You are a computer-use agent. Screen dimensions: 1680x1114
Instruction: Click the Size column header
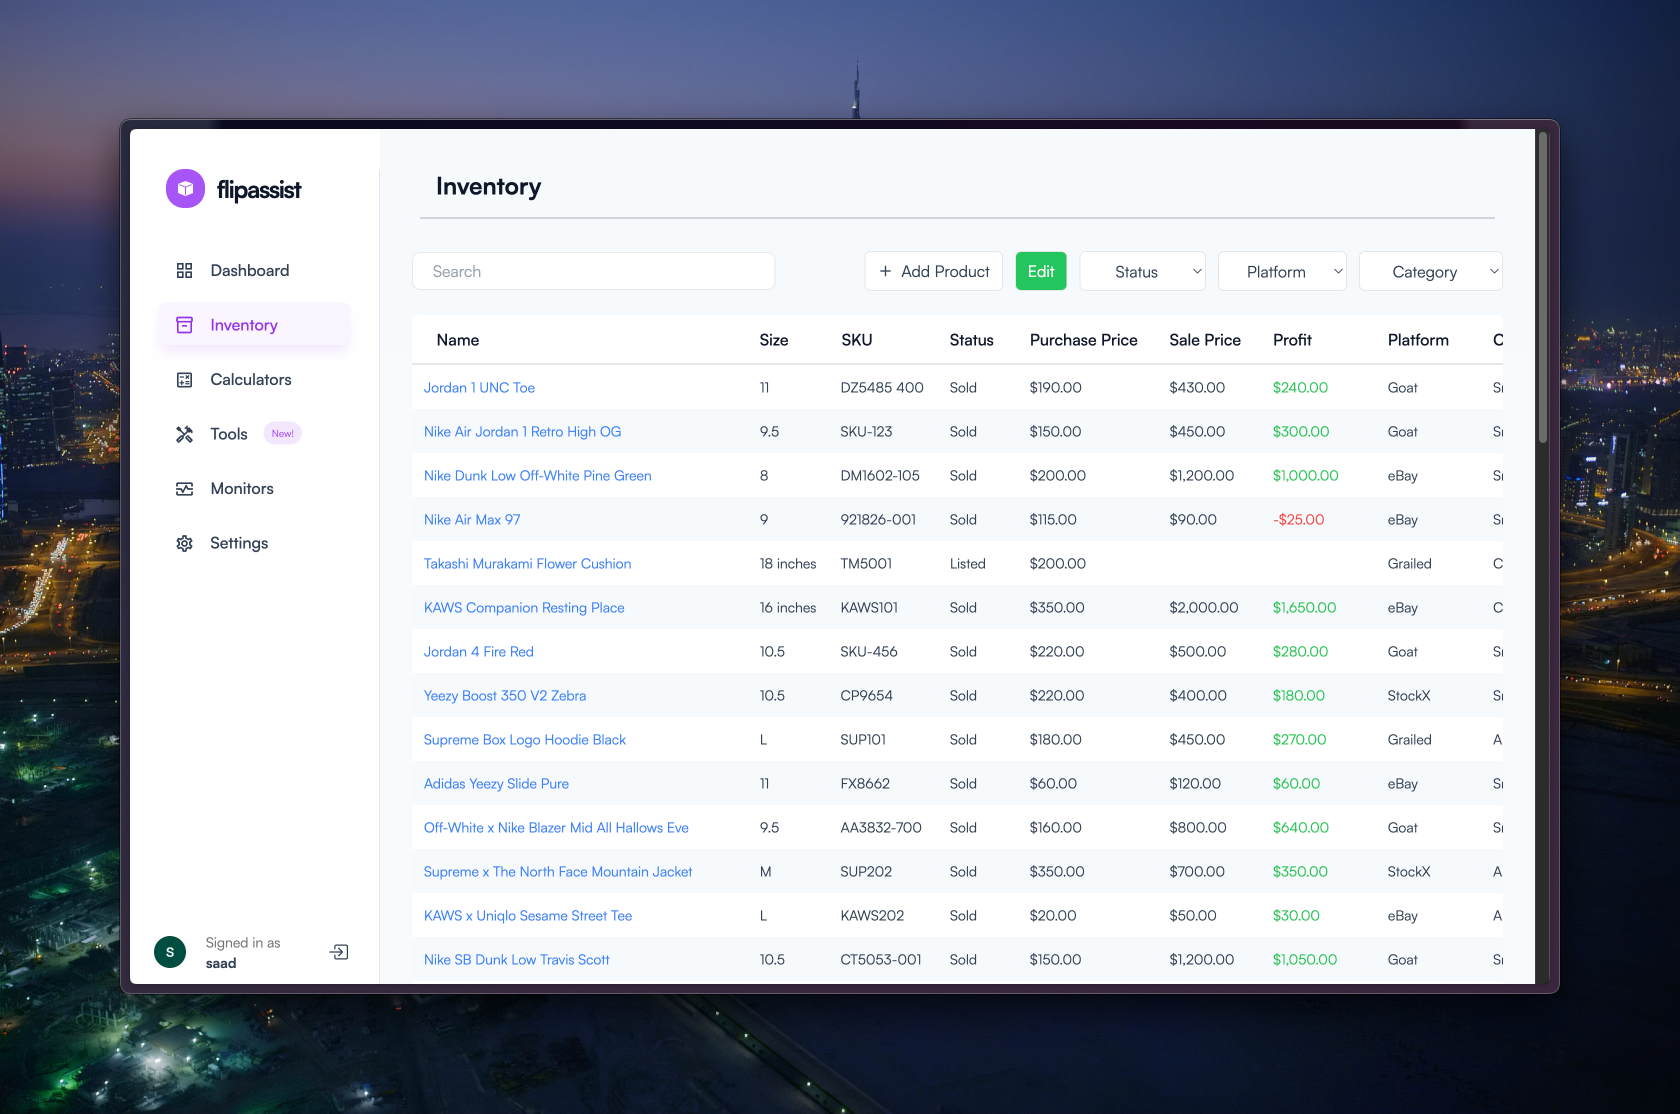click(774, 340)
